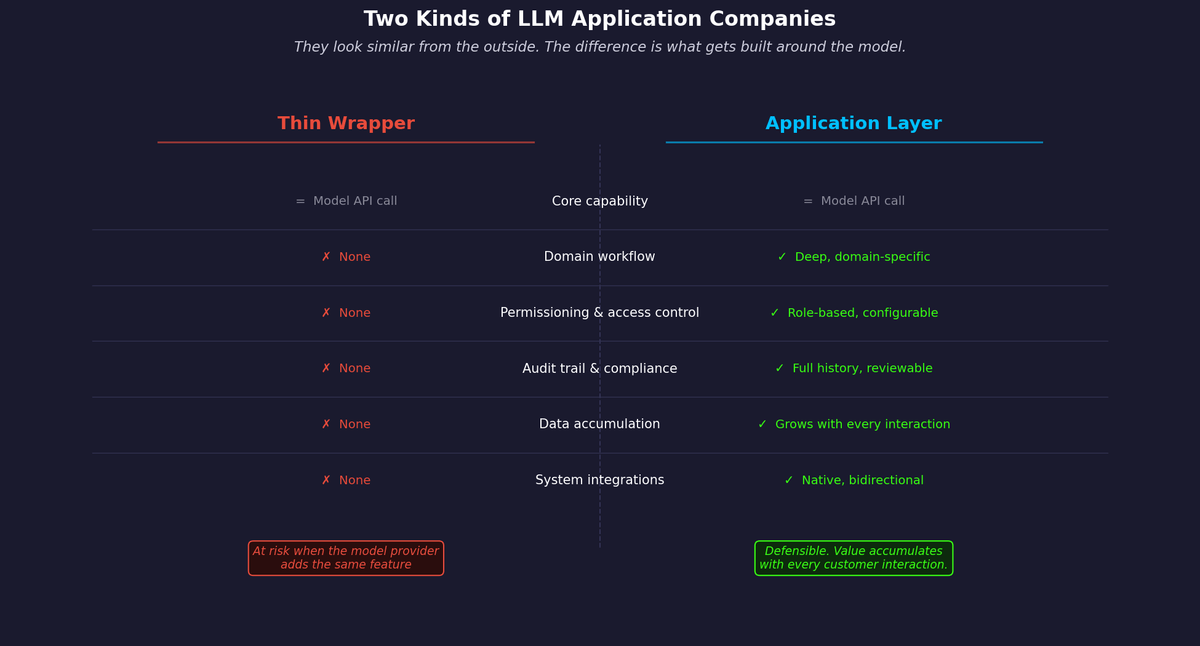Click the red ✗ on the Domain workflow row
Image resolution: width=1200 pixels, height=646 pixels.
click(325, 256)
